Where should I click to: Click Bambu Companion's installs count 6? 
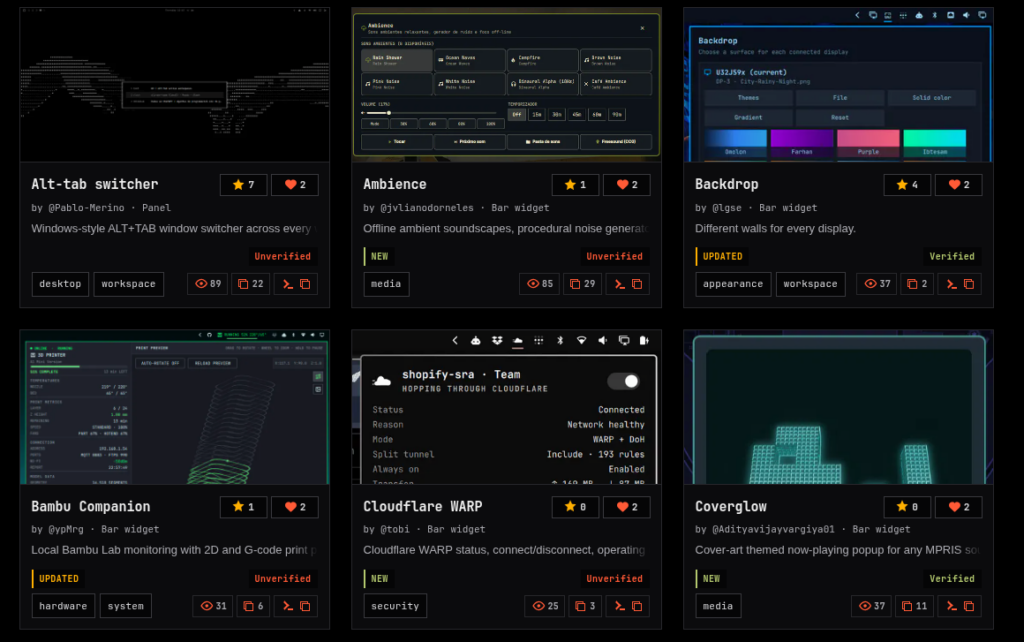pos(253,606)
